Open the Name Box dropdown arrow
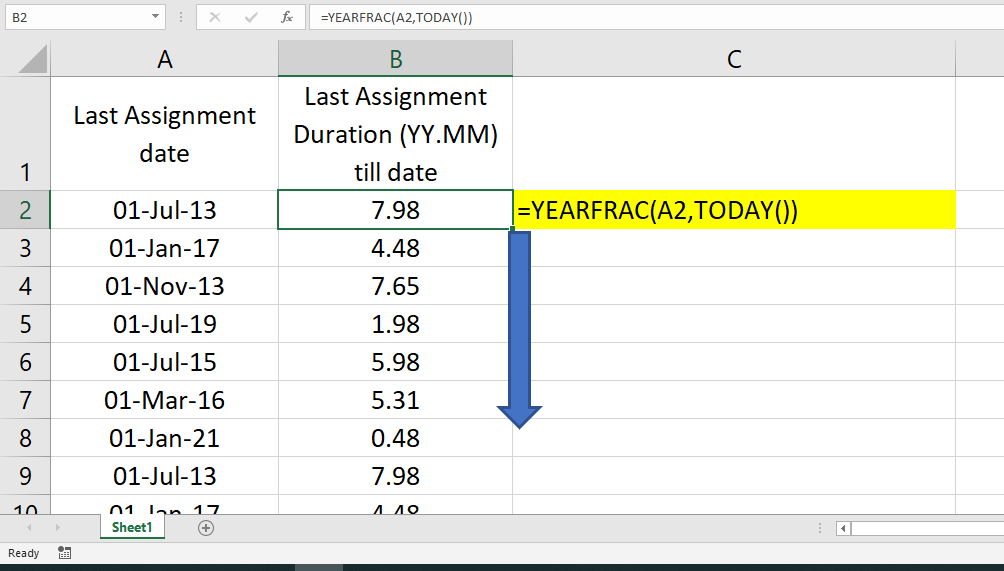The height and width of the screenshot is (571, 1004). 155,17
